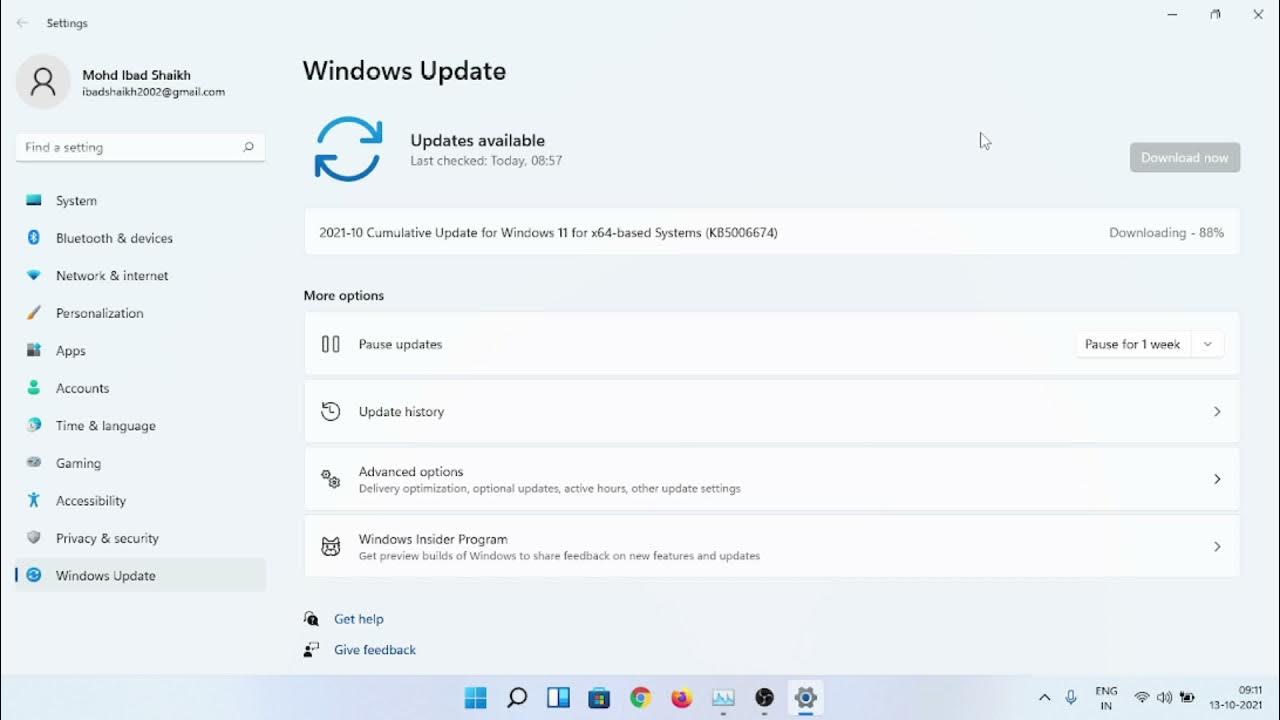Click the Apps icon in sidebar

[x=34, y=350]
